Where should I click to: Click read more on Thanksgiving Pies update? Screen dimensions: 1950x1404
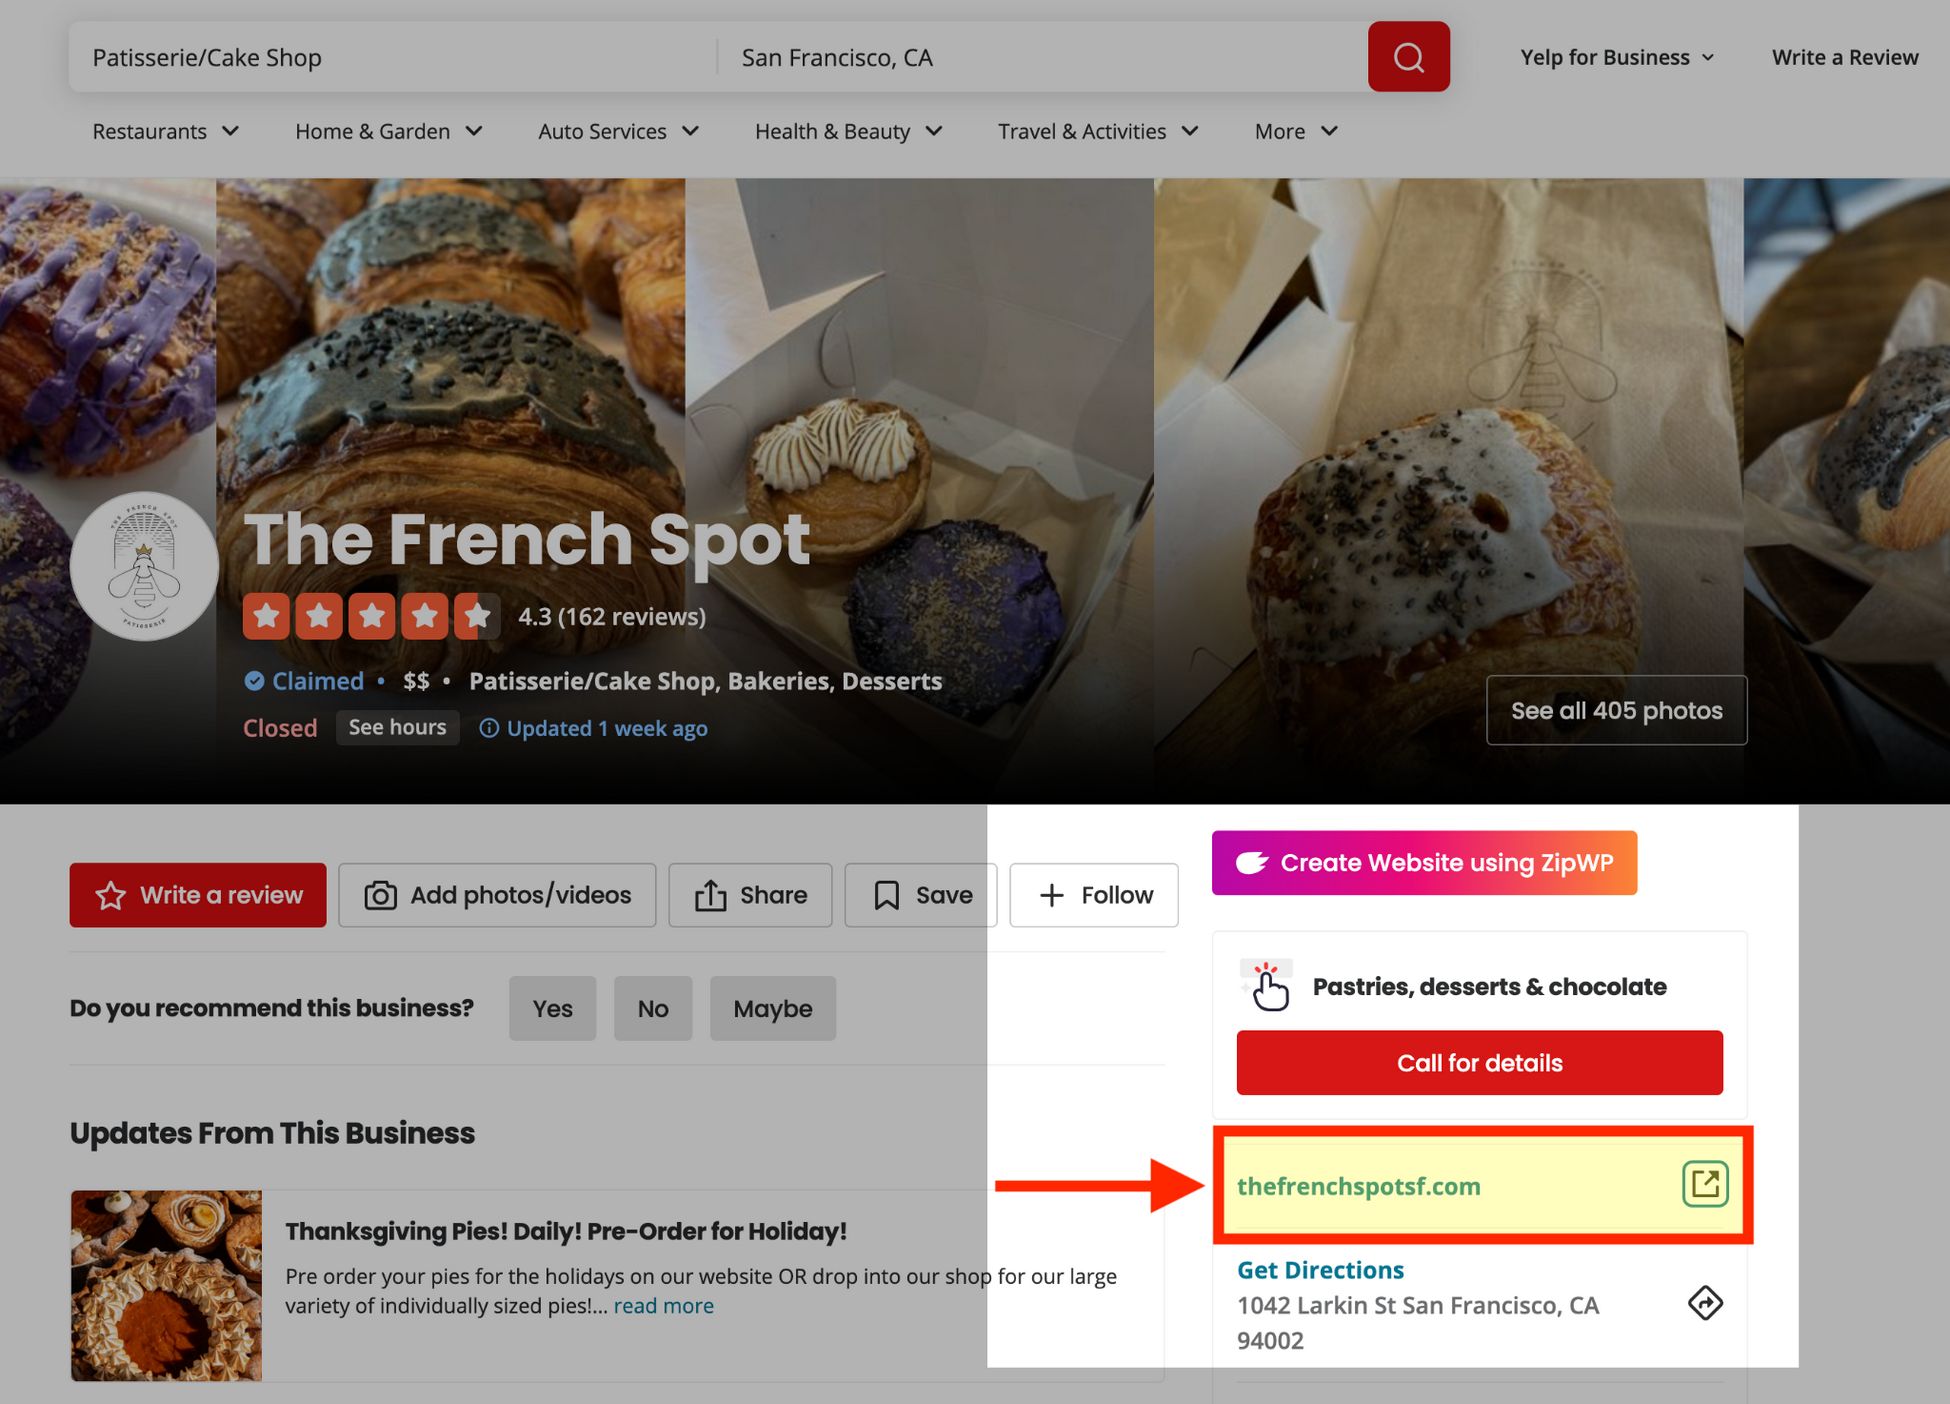tap(663, 1305)
